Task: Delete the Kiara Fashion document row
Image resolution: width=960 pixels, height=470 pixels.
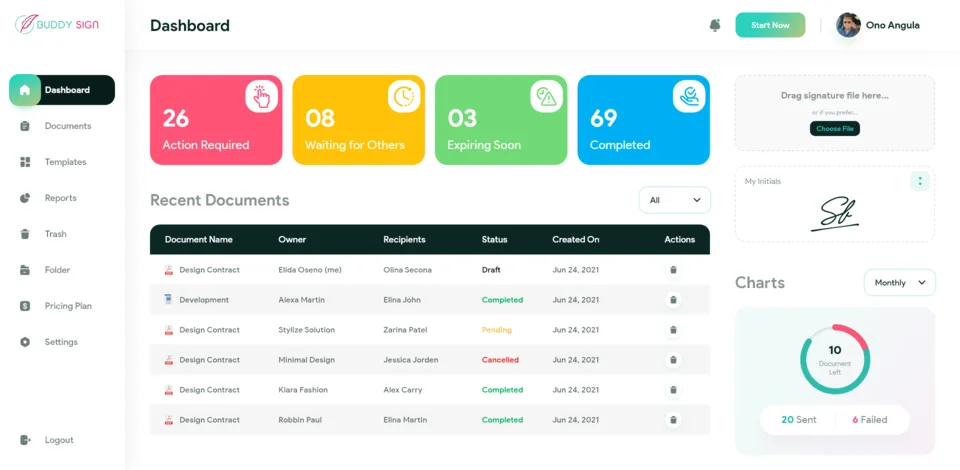Action: tap(673, 390)
